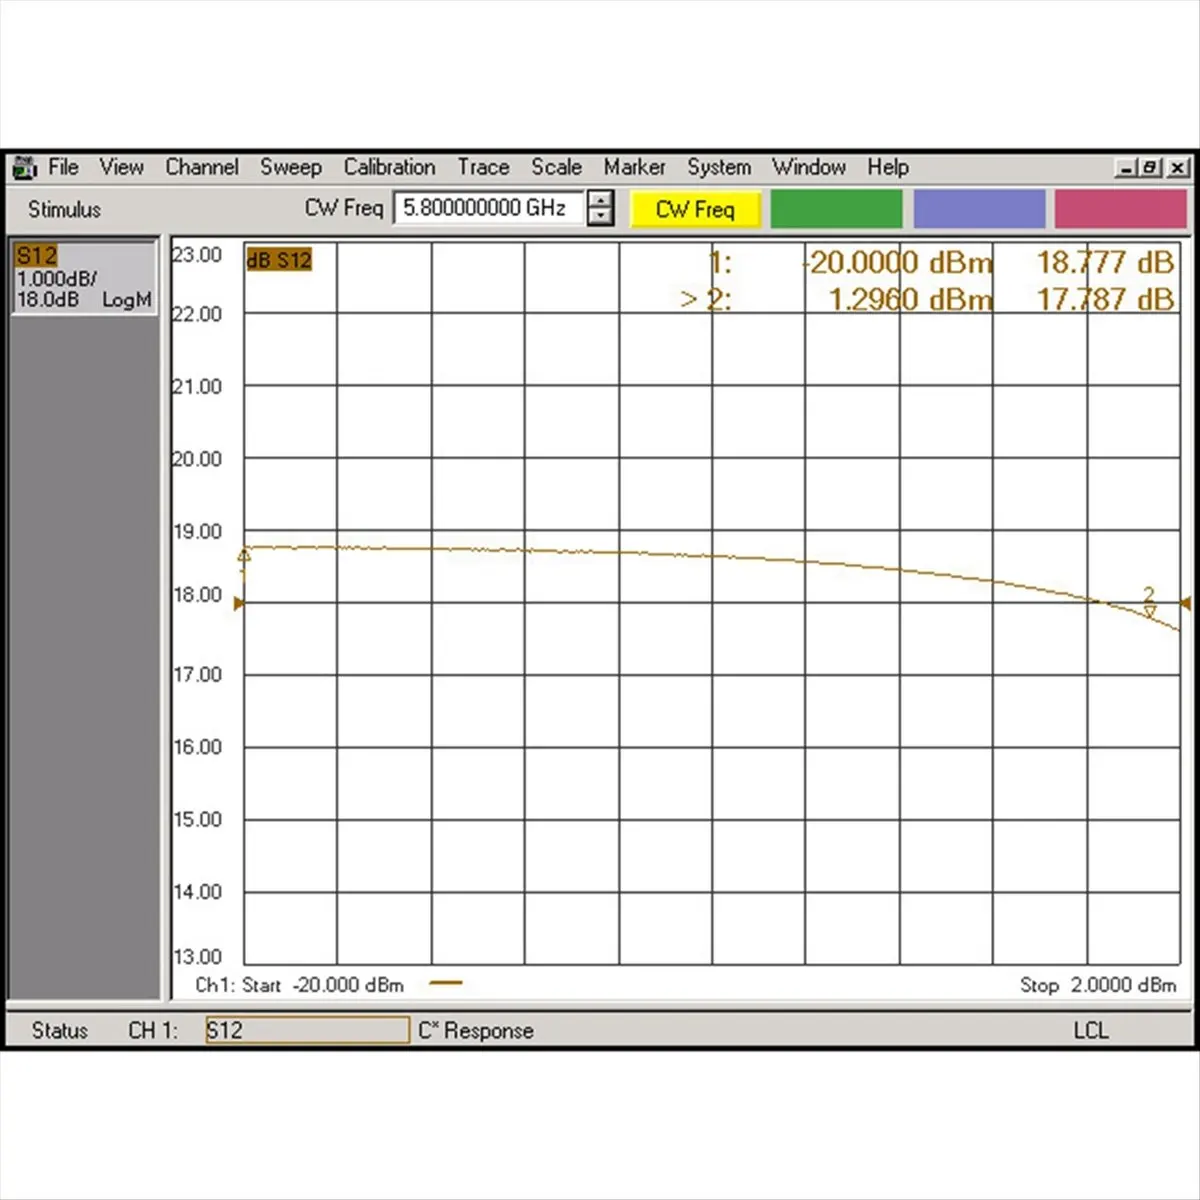The image size is (1200, 1200).
Task: Open the Calibration menu
Action: [x=389, y=167]
